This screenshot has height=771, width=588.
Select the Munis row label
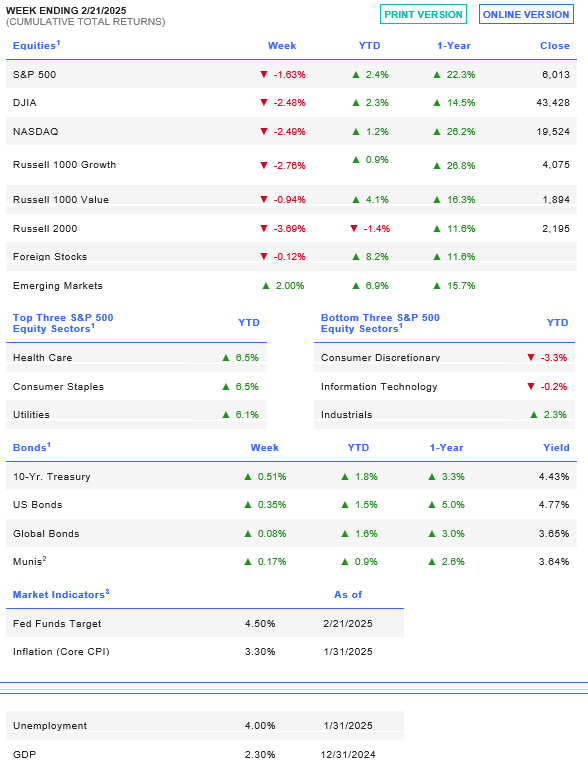tap(29, 561)
